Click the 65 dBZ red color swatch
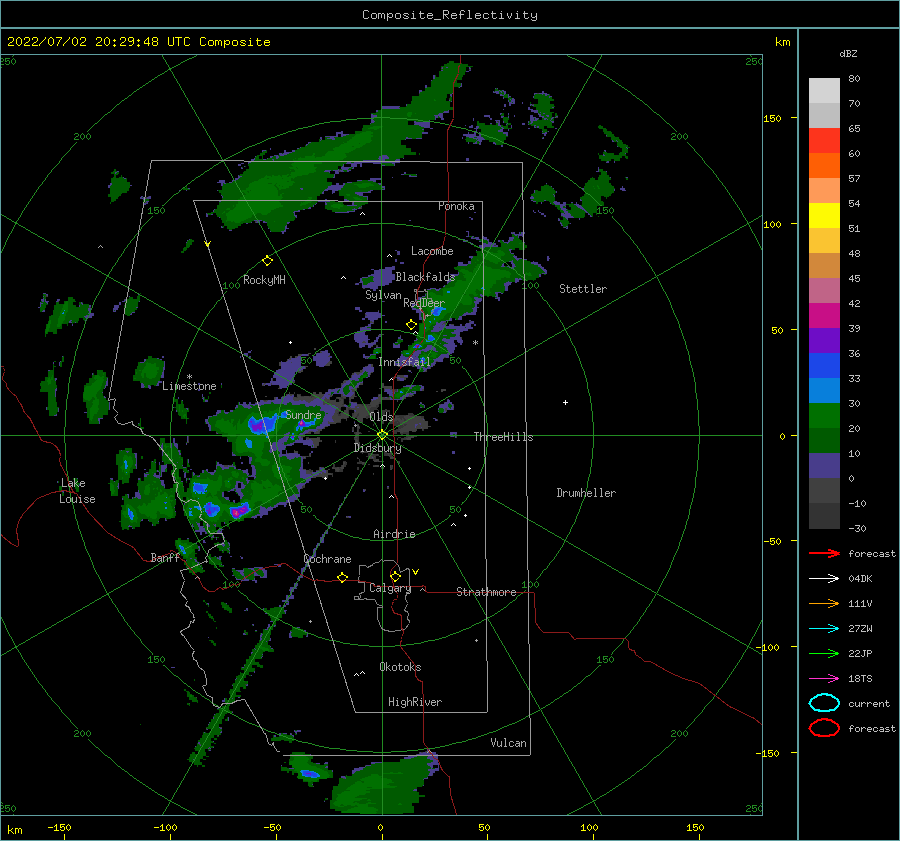Screen dimensions: 900x841 pos(824,141)
